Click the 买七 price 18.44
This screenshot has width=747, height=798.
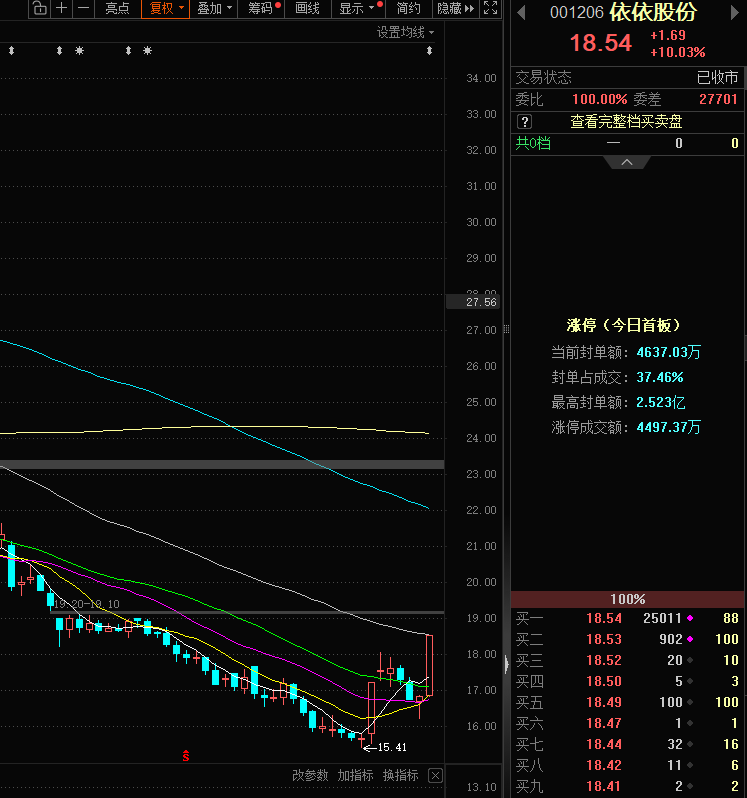tap(604, 745)
